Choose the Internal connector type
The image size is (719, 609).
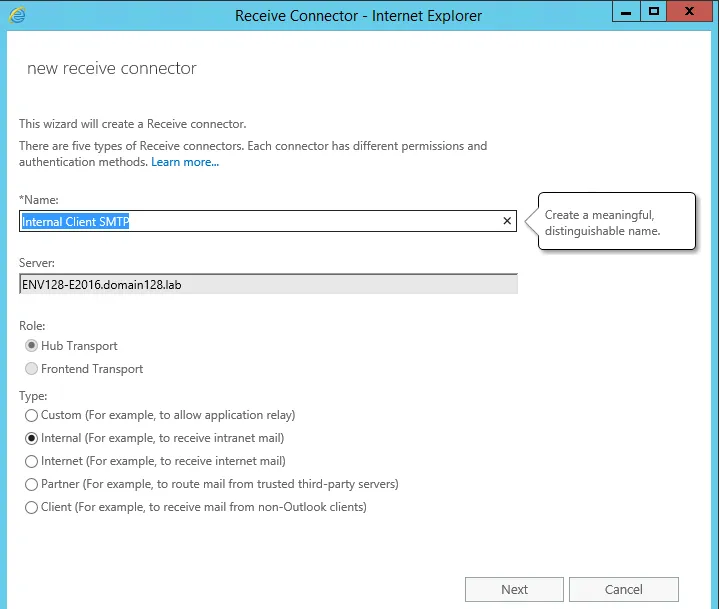[33, 438]
